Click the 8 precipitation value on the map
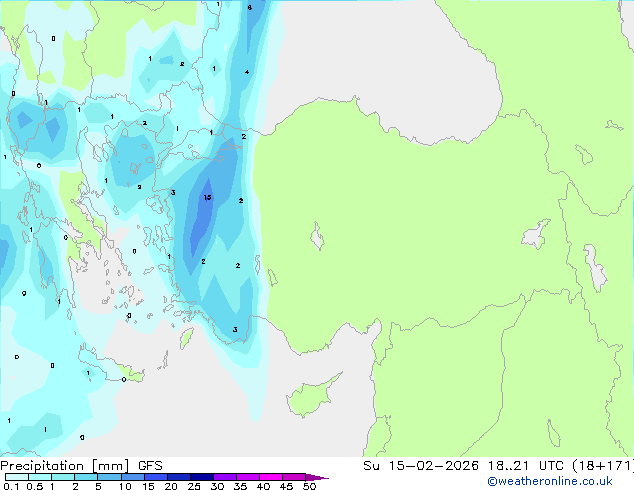 (249, 8)
